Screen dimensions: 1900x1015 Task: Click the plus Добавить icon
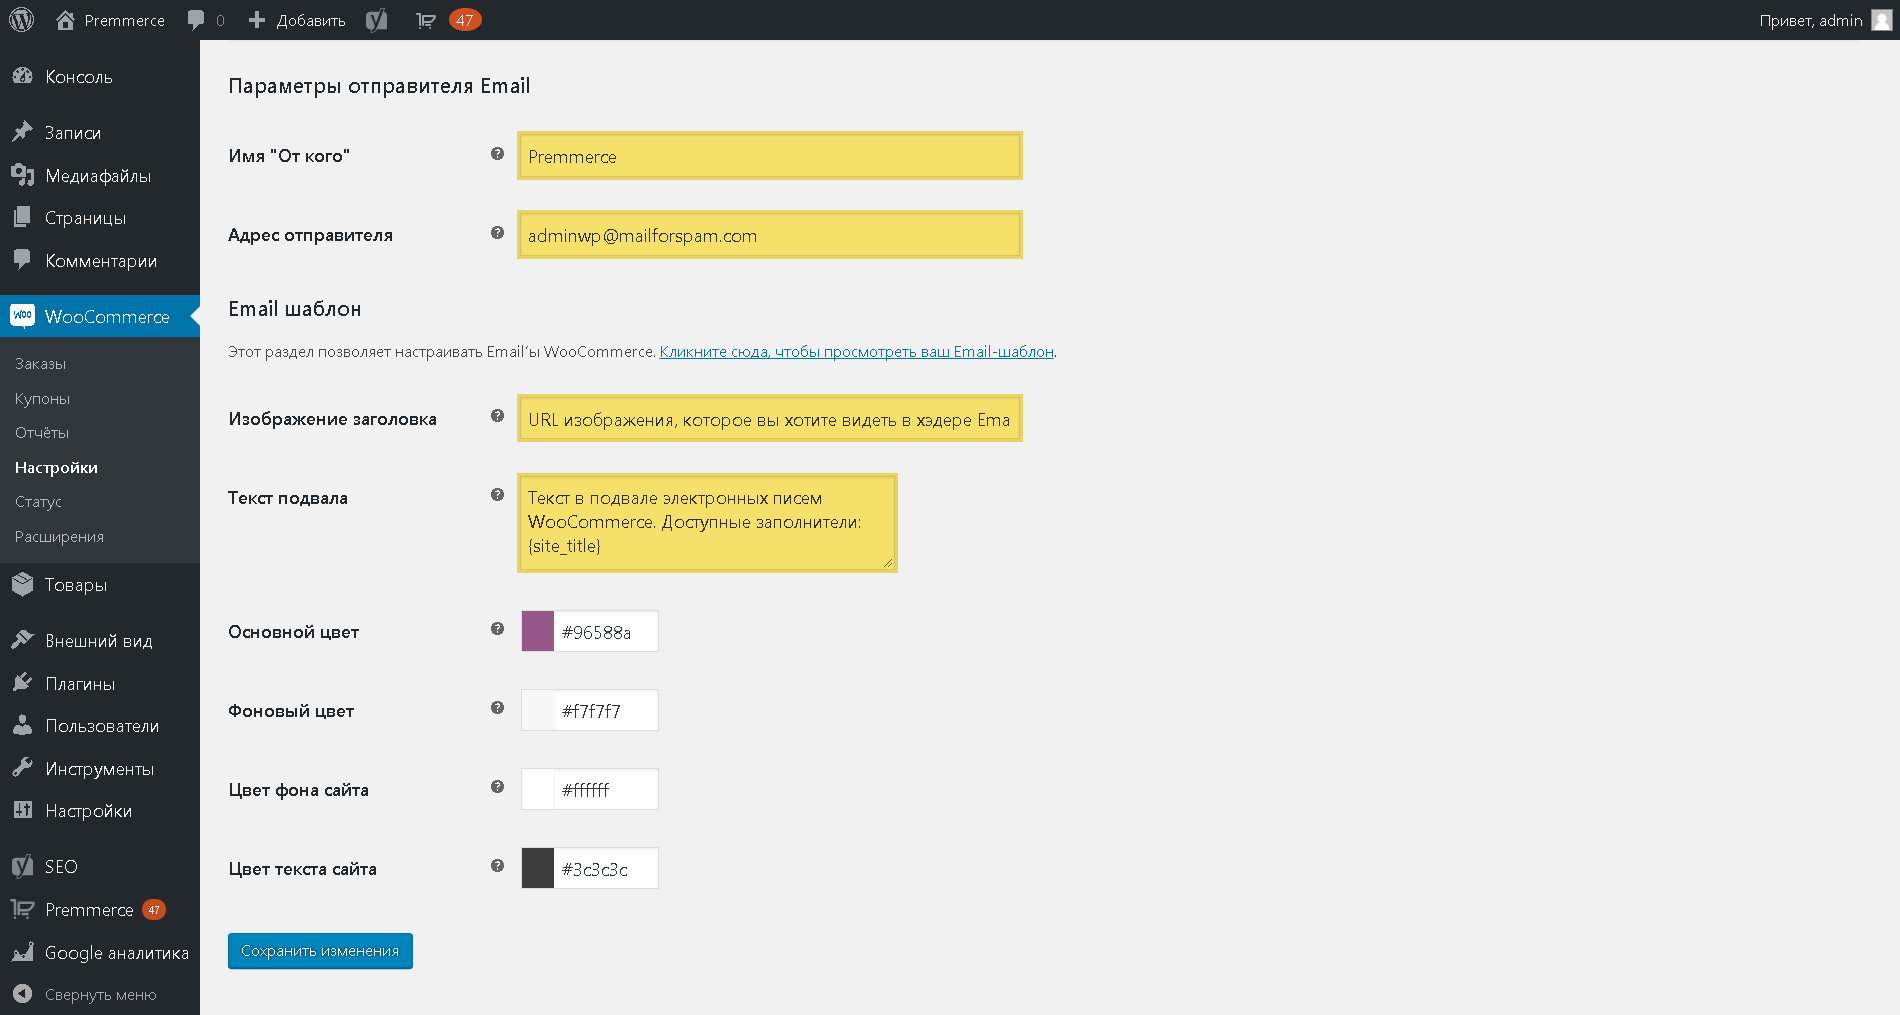(x=257, y=20)
